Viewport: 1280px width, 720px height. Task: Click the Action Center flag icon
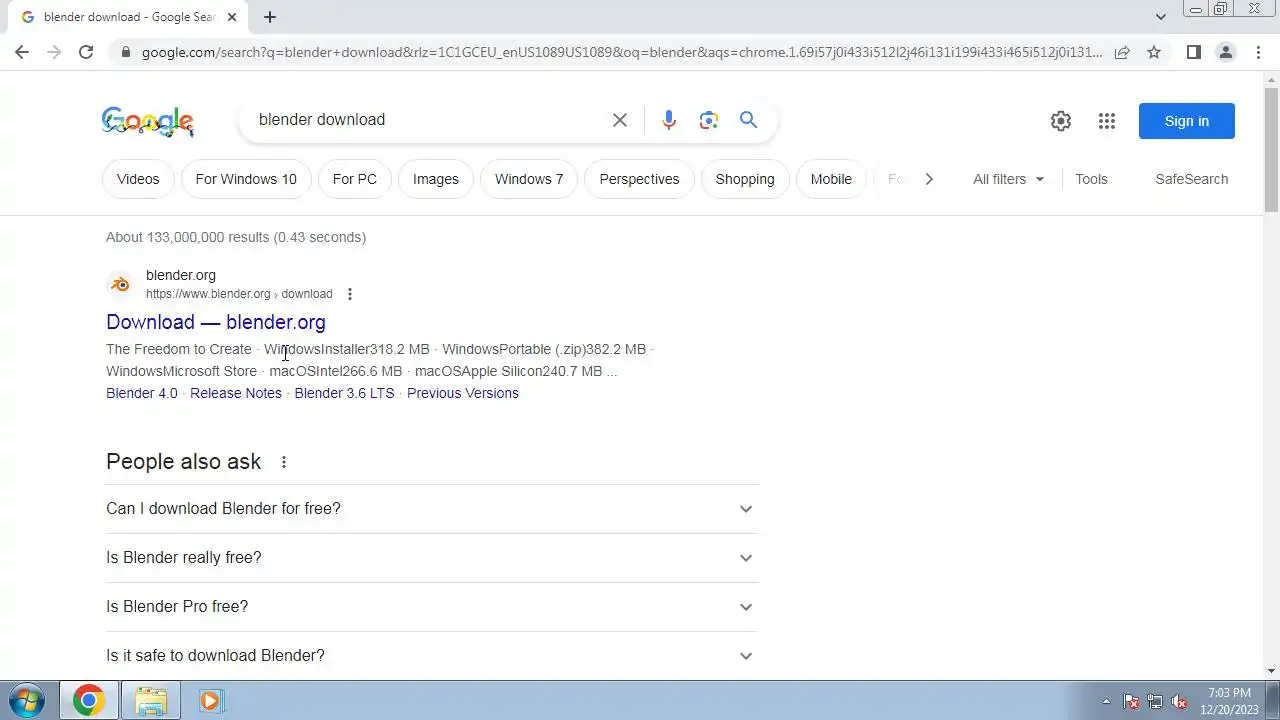click(x=1131, y=702)
